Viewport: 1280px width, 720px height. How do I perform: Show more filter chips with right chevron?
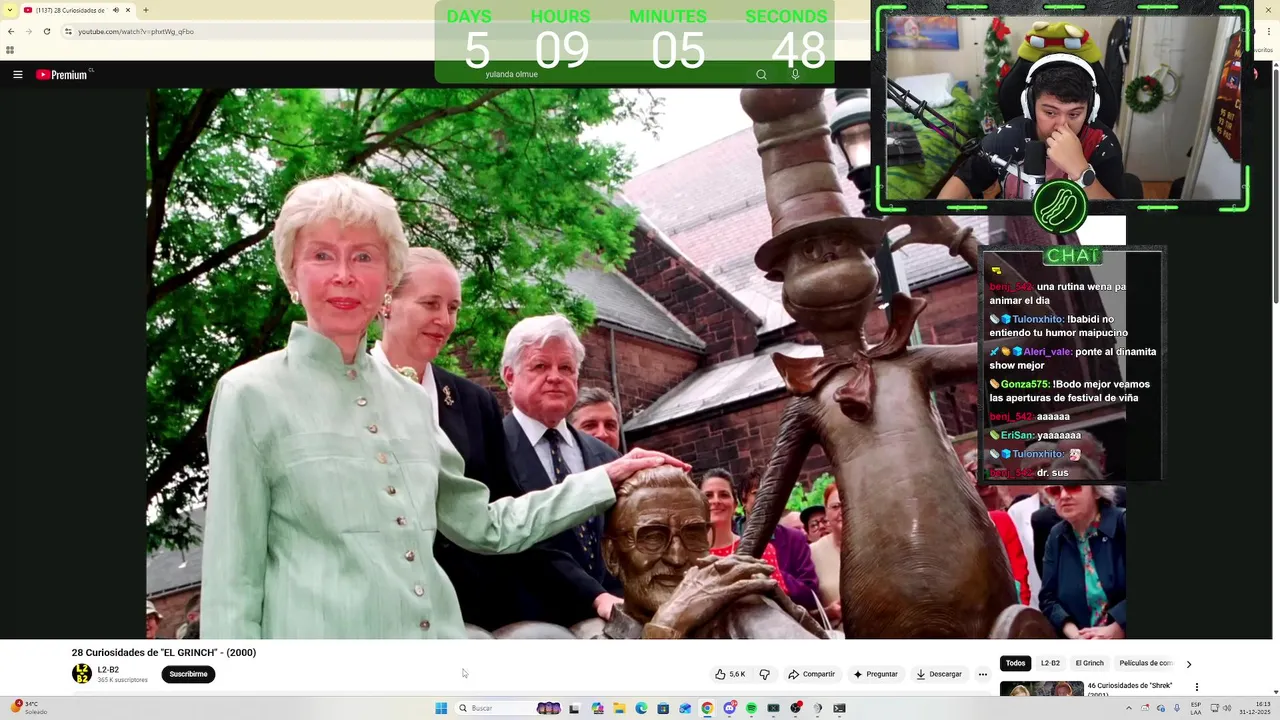coord(1188,664)
